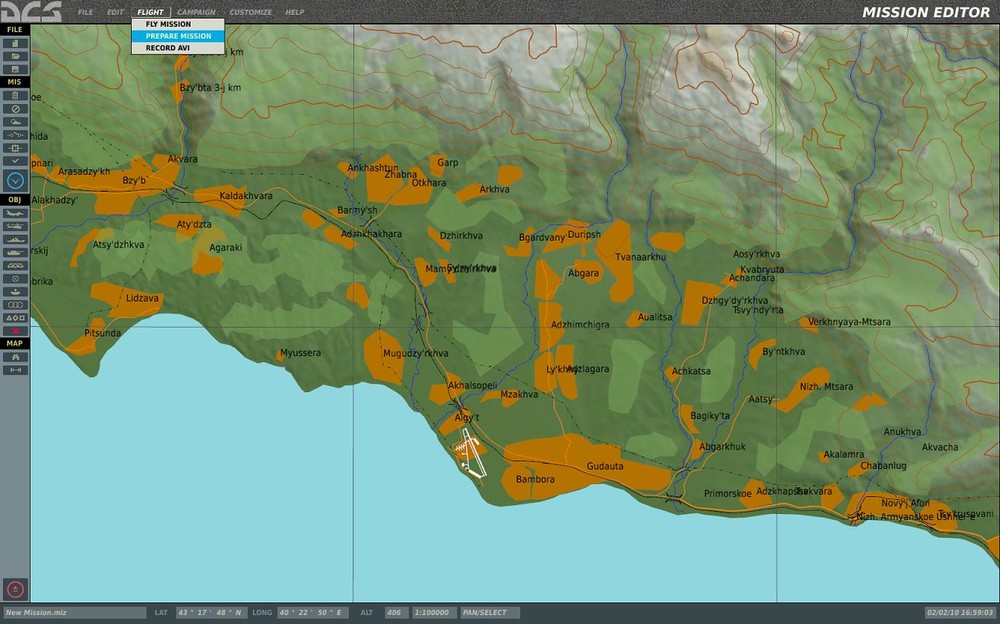Click the white airfield symbol near Algy't

pyautogui.click(x=471, y=452)
